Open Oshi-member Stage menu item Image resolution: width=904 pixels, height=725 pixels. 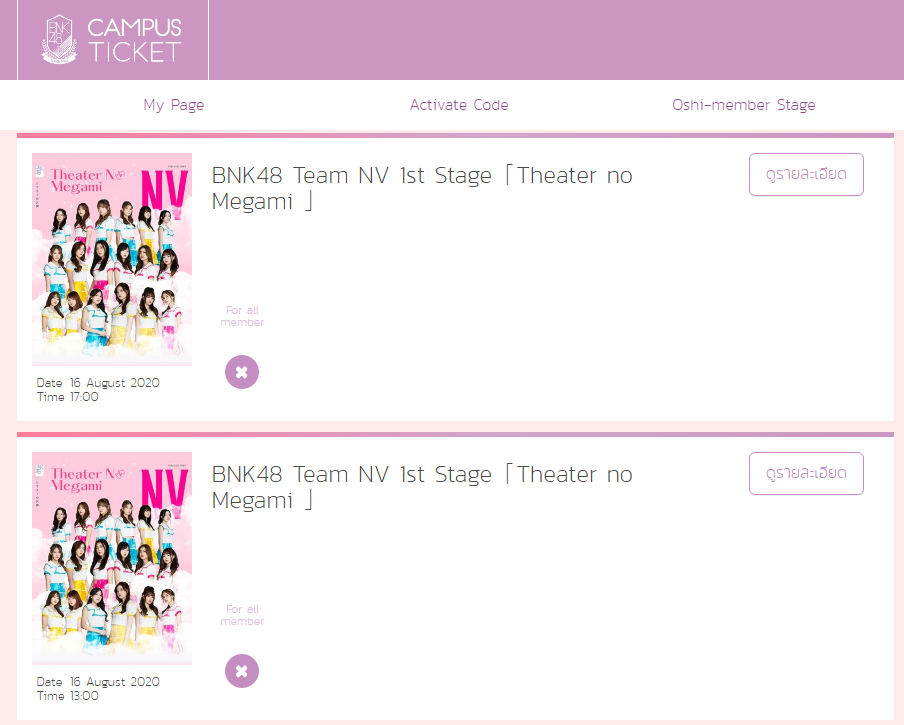744,105
